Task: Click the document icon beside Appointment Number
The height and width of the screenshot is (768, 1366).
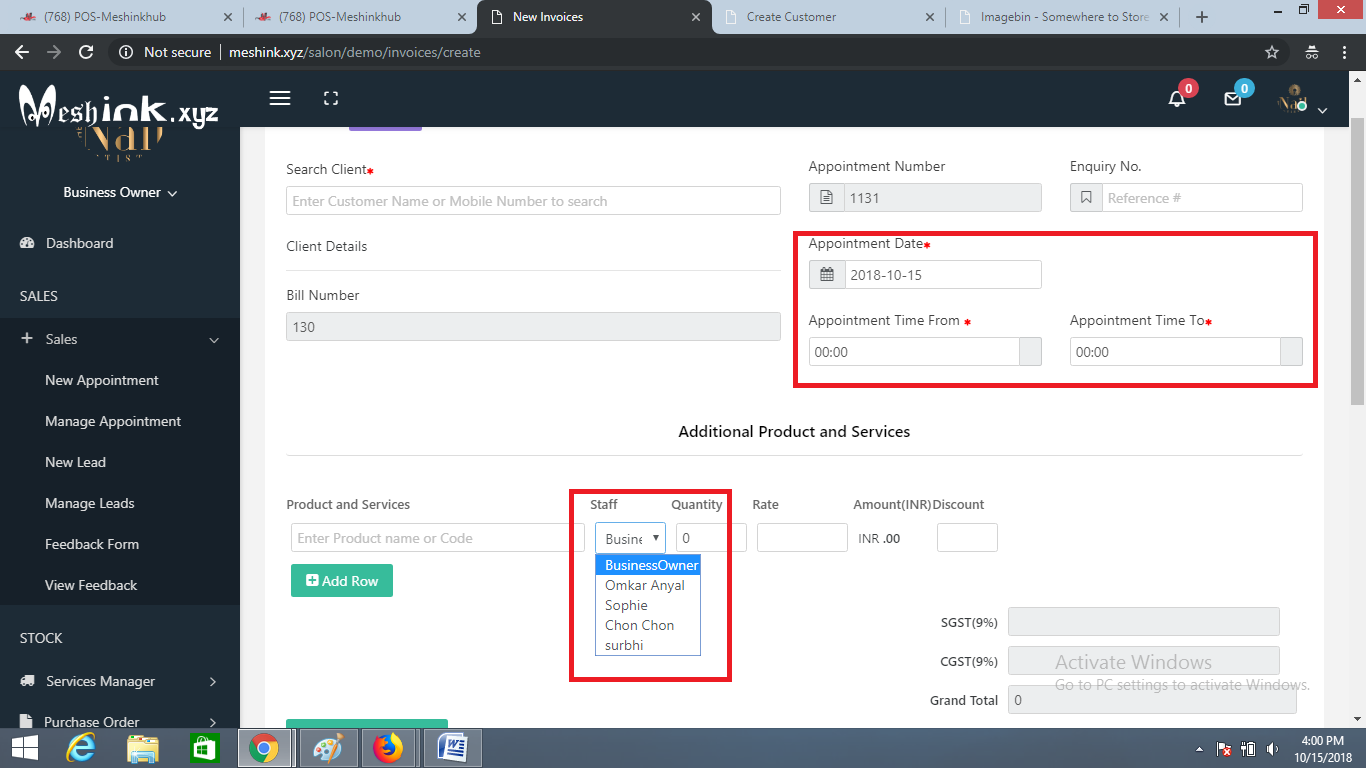Action: point(827,198)
